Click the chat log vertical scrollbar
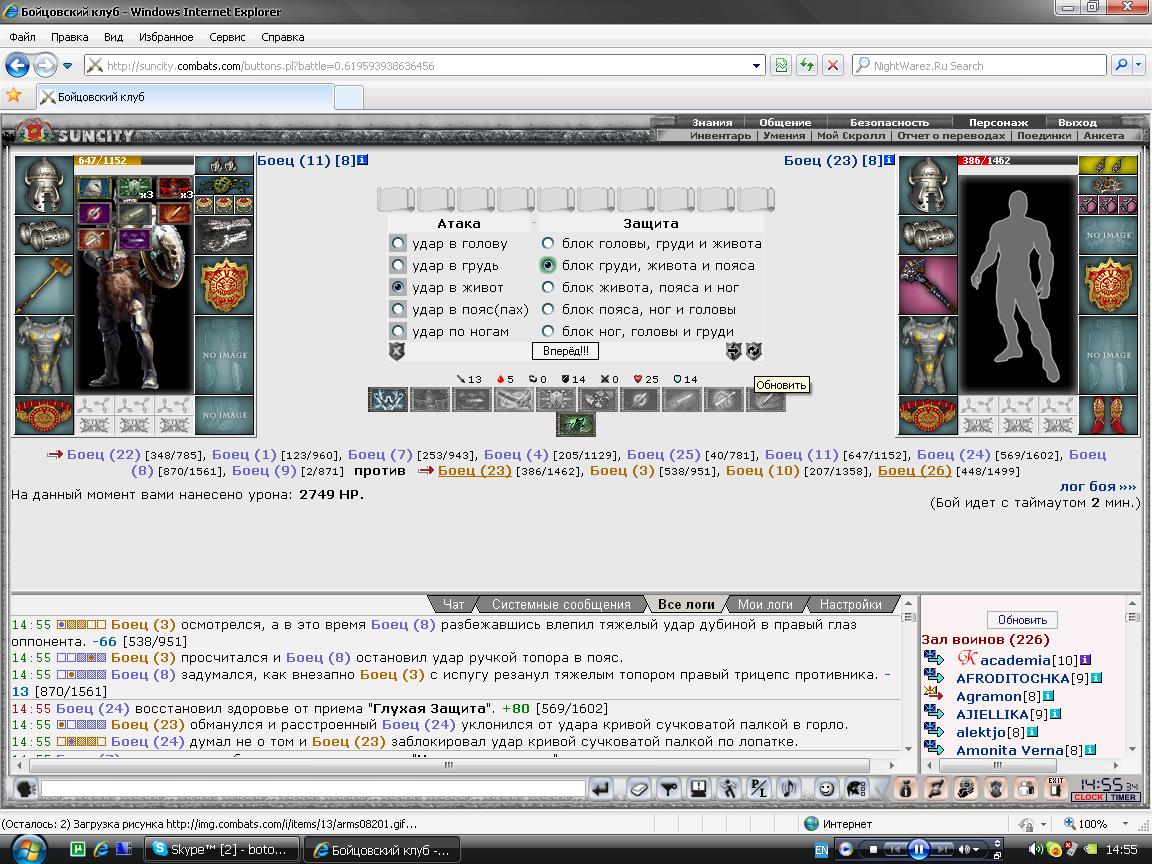 click(x=908, y=676)
